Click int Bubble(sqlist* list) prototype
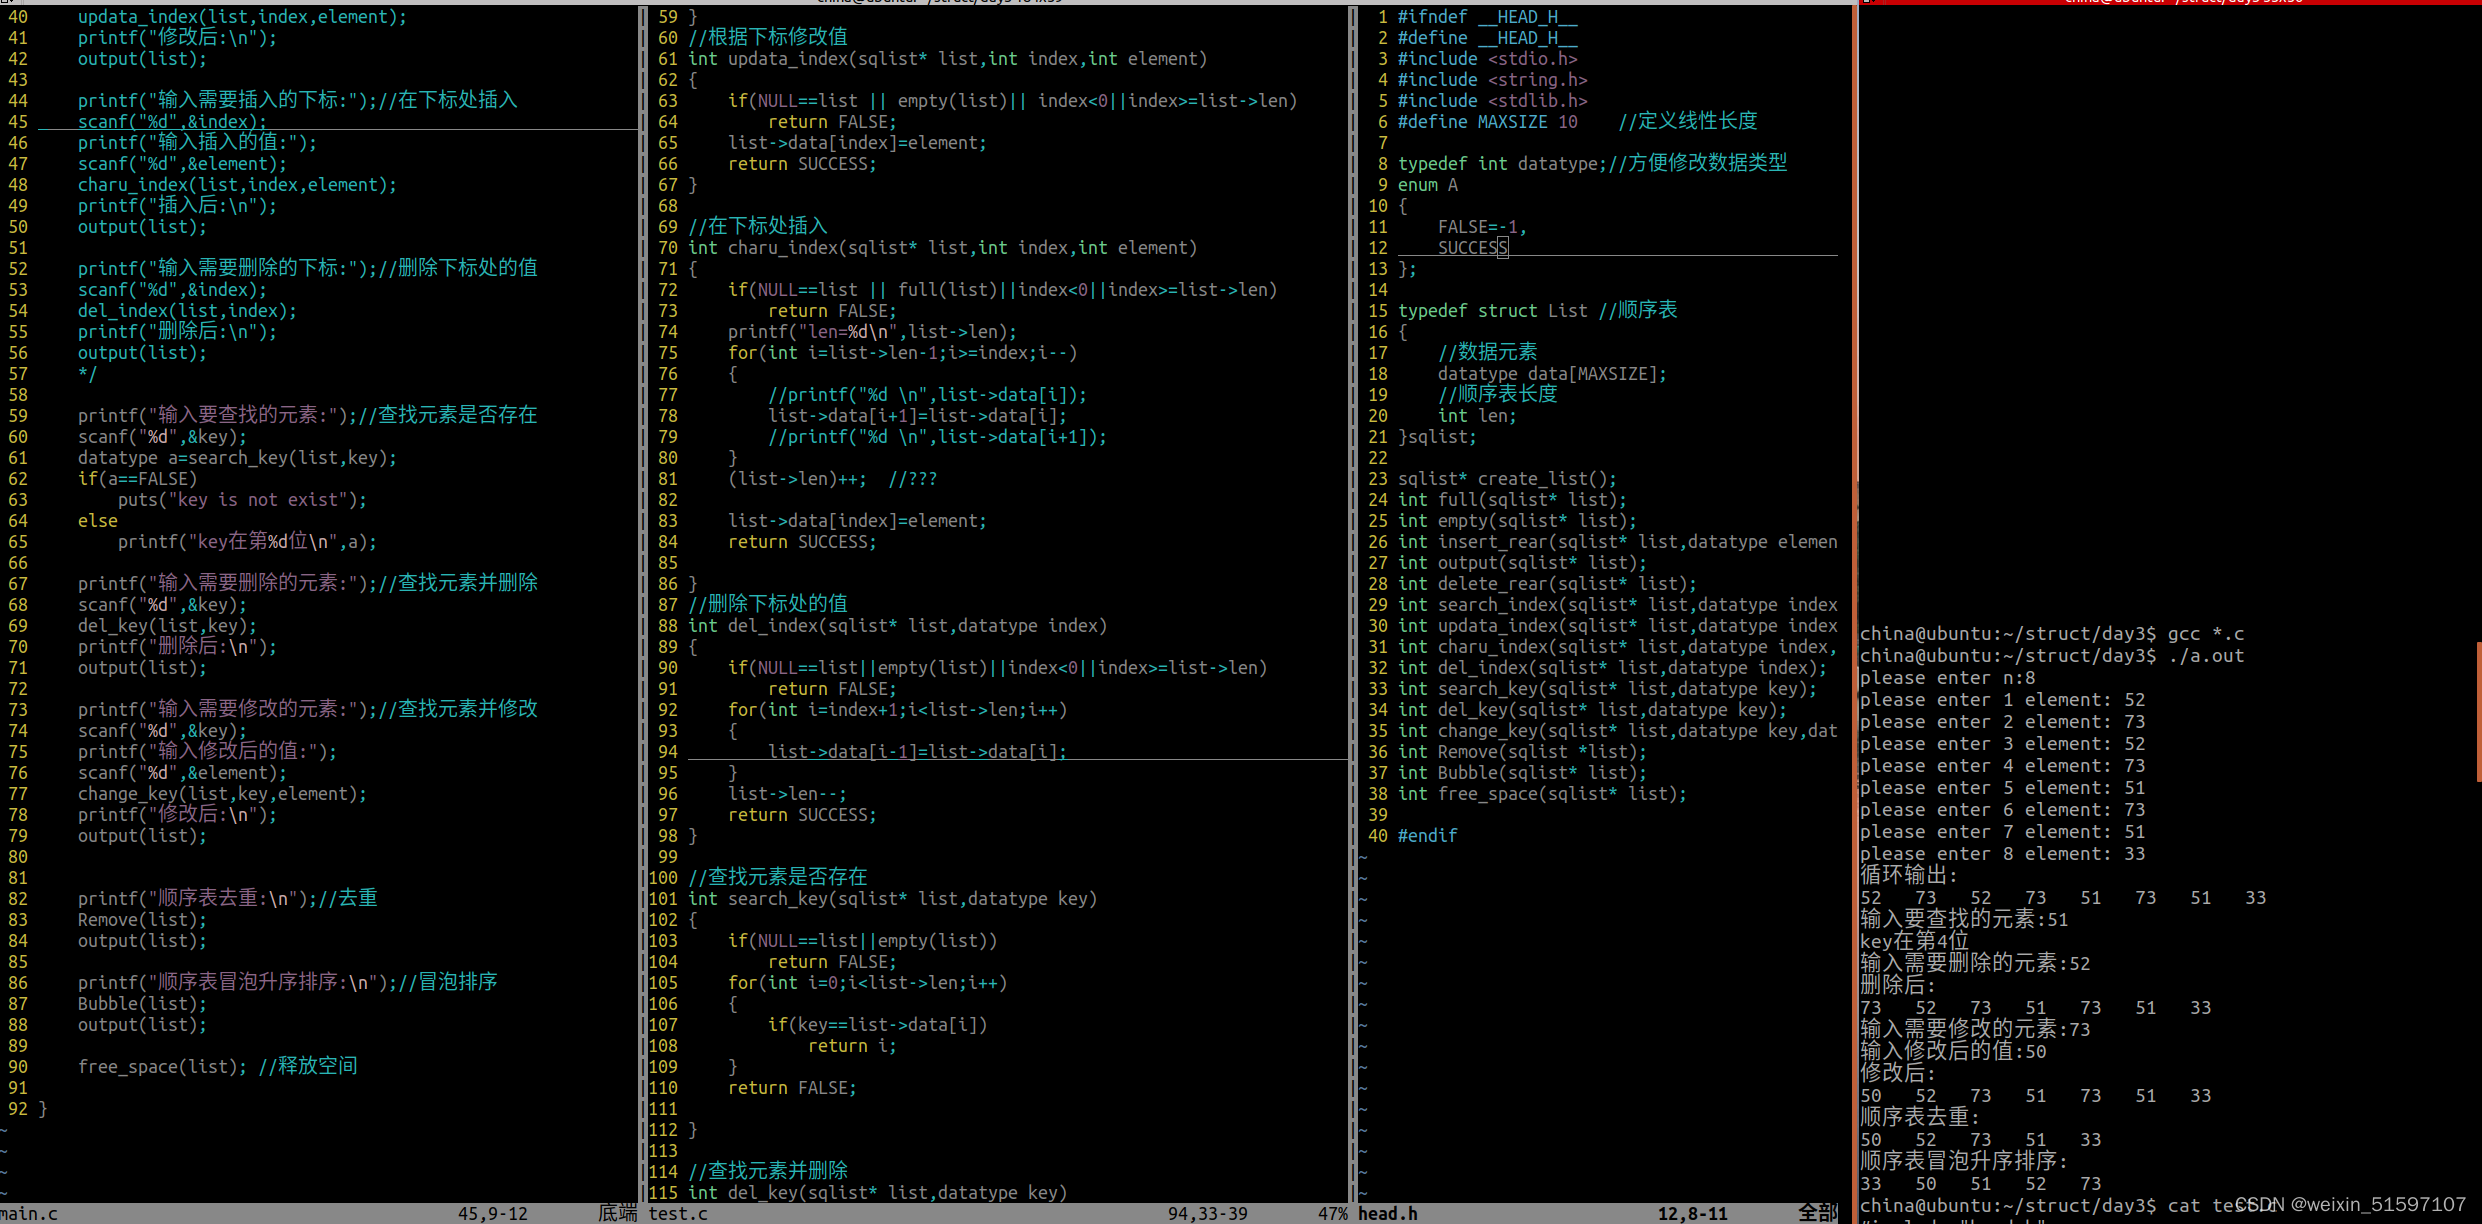Viewport: 2482px width, 1224px height. click(1523, 773)
